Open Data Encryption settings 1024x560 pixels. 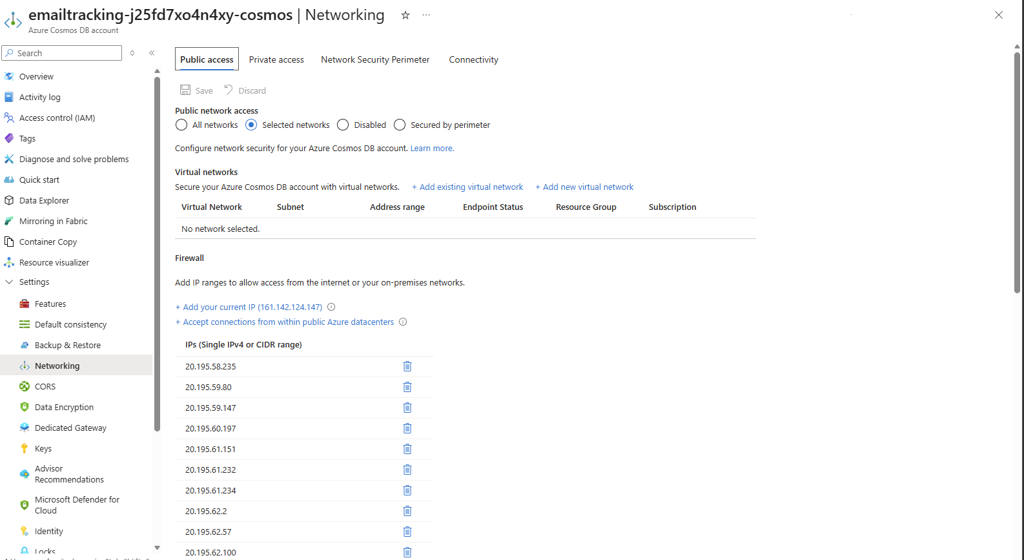click(64, 407)
